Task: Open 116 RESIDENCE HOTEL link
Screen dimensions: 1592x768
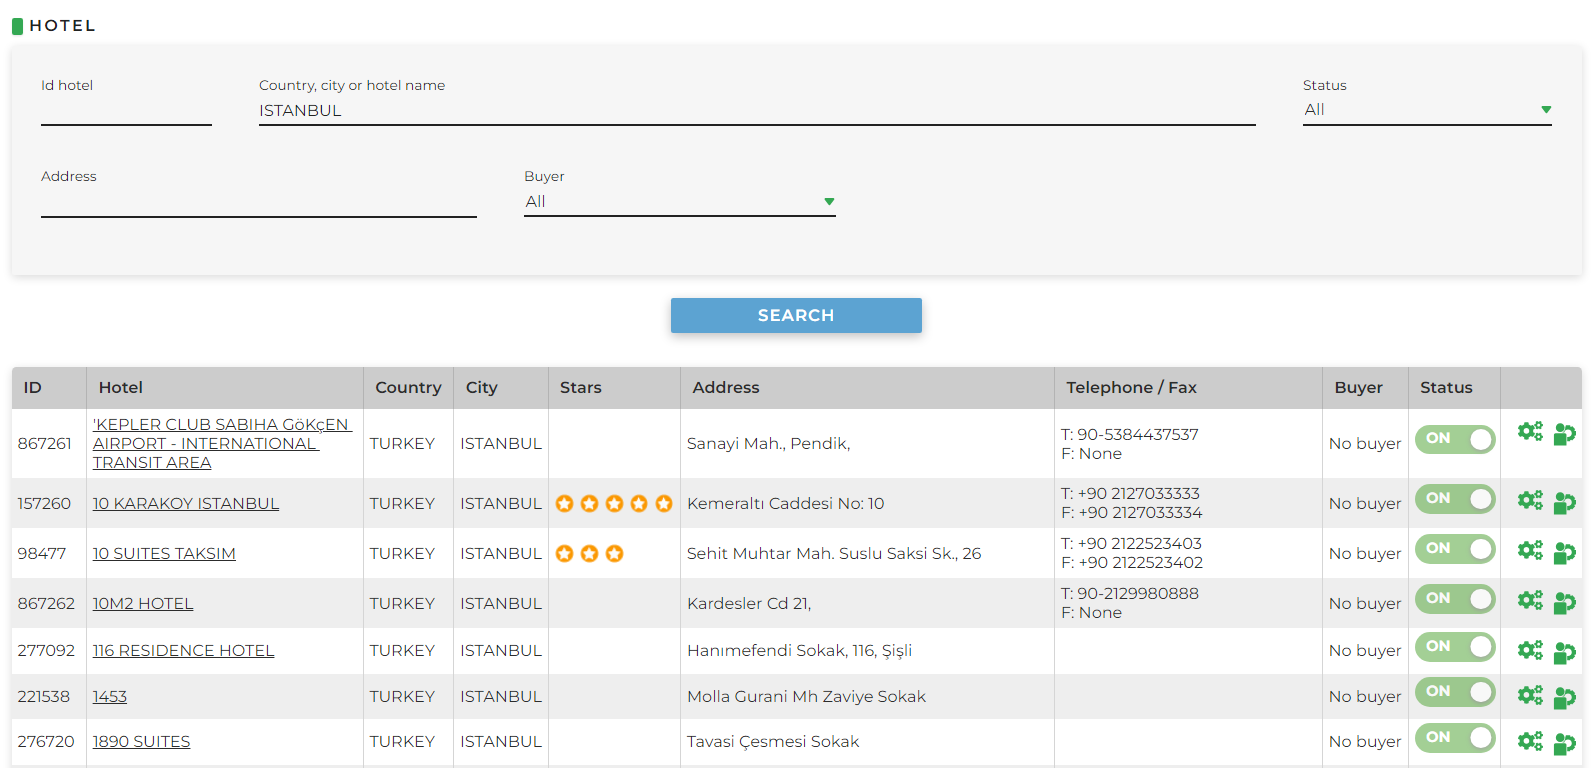Action: [x=183, y=650]
